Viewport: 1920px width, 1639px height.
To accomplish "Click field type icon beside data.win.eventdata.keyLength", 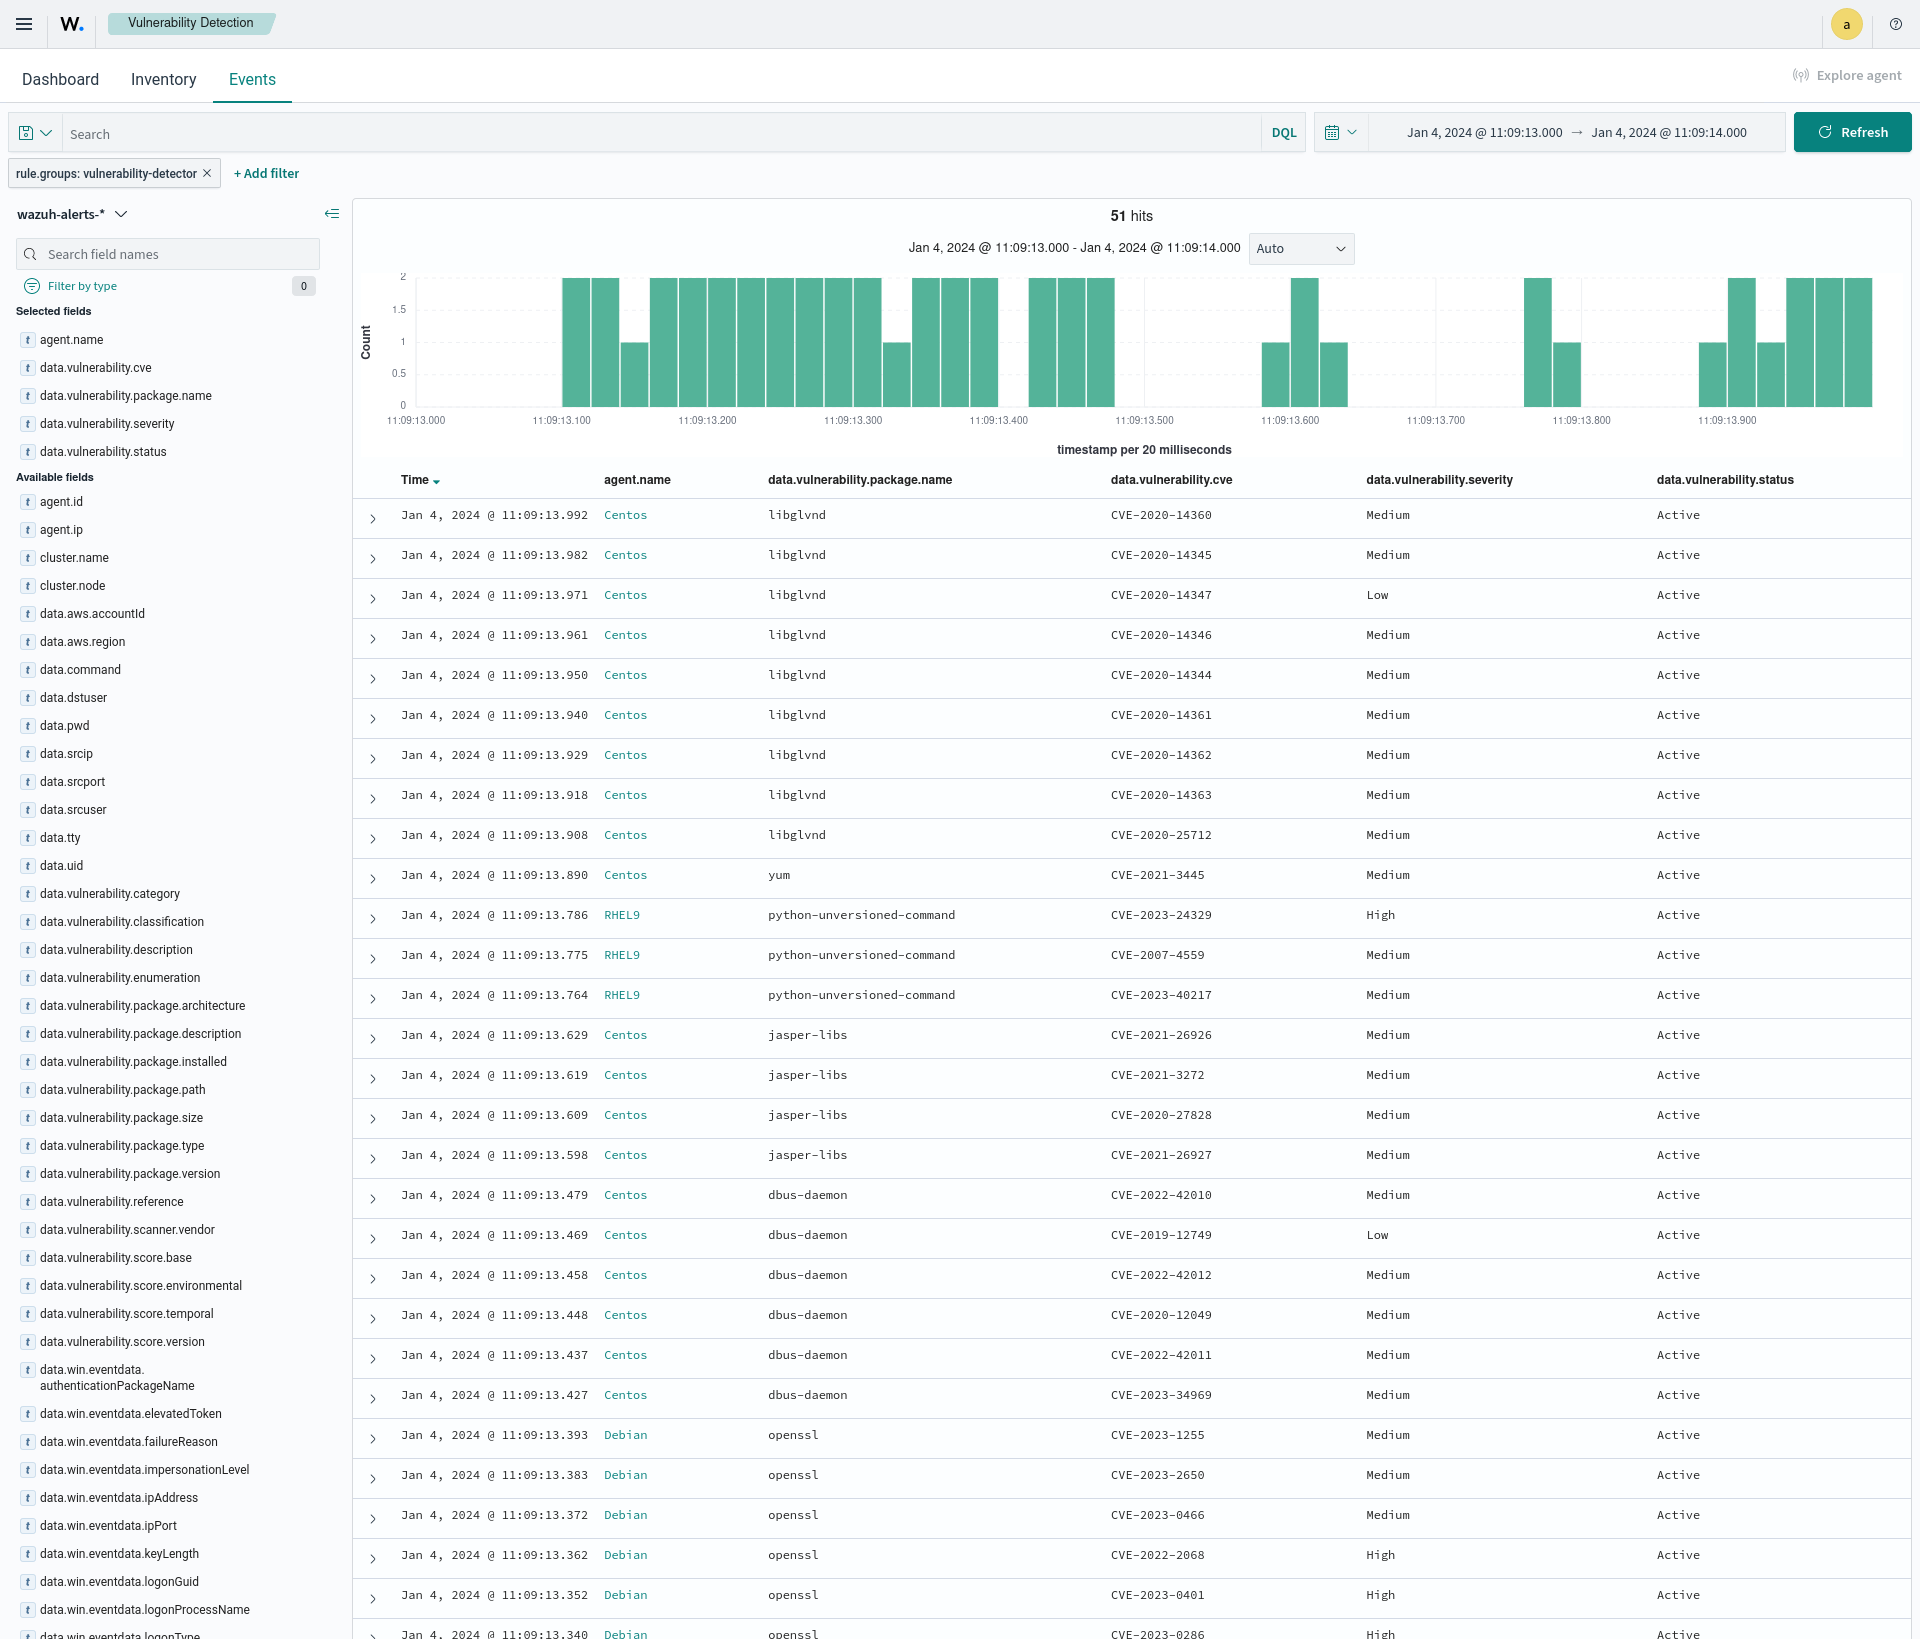I will pos(28,1554).
